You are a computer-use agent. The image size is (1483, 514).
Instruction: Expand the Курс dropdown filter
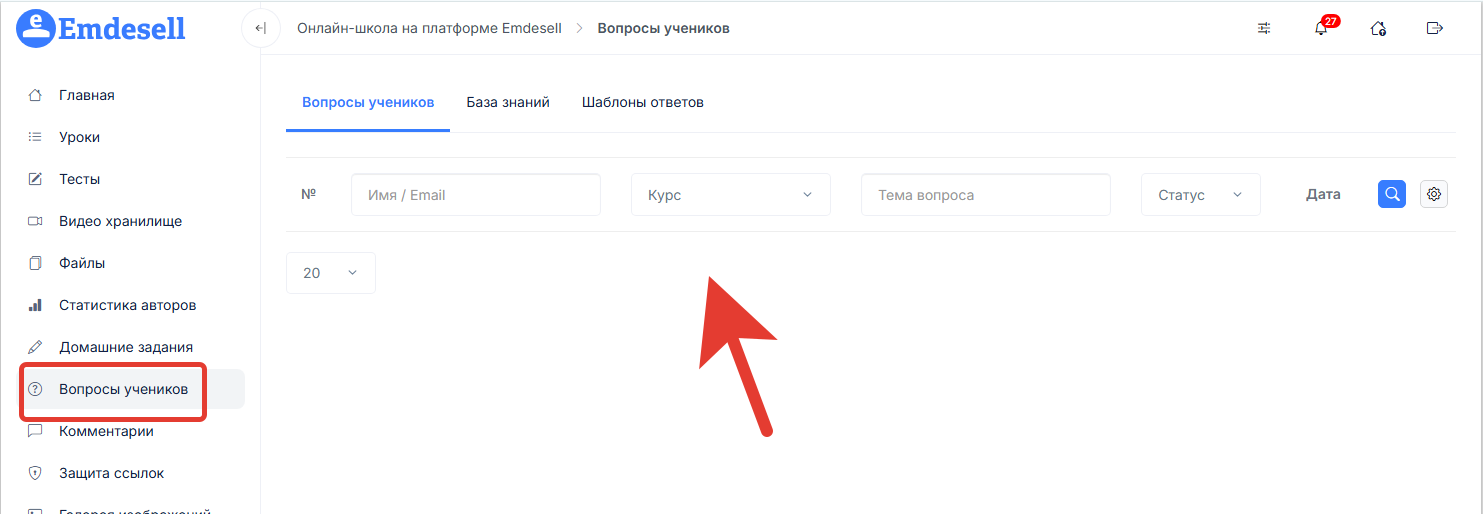click(x=730, y=195)
